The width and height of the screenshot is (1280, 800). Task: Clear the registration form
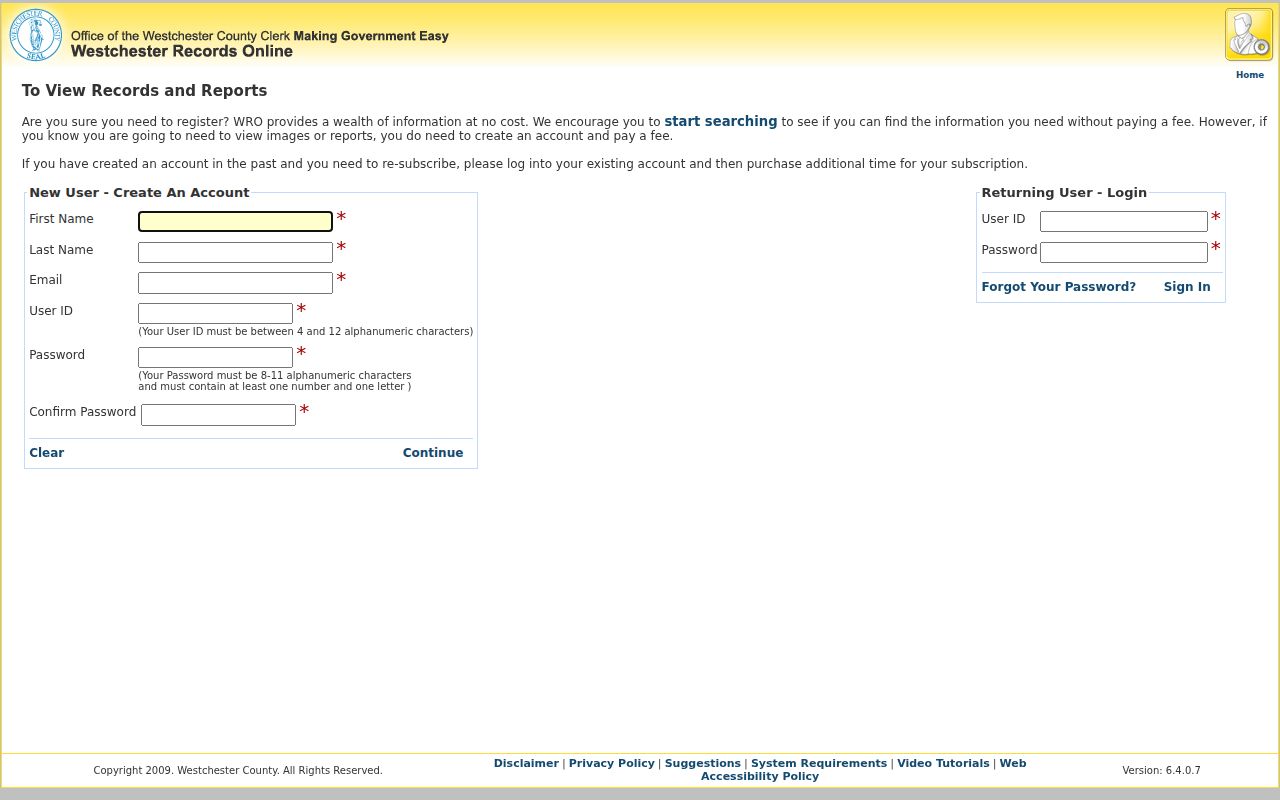(x=47, y=453)
